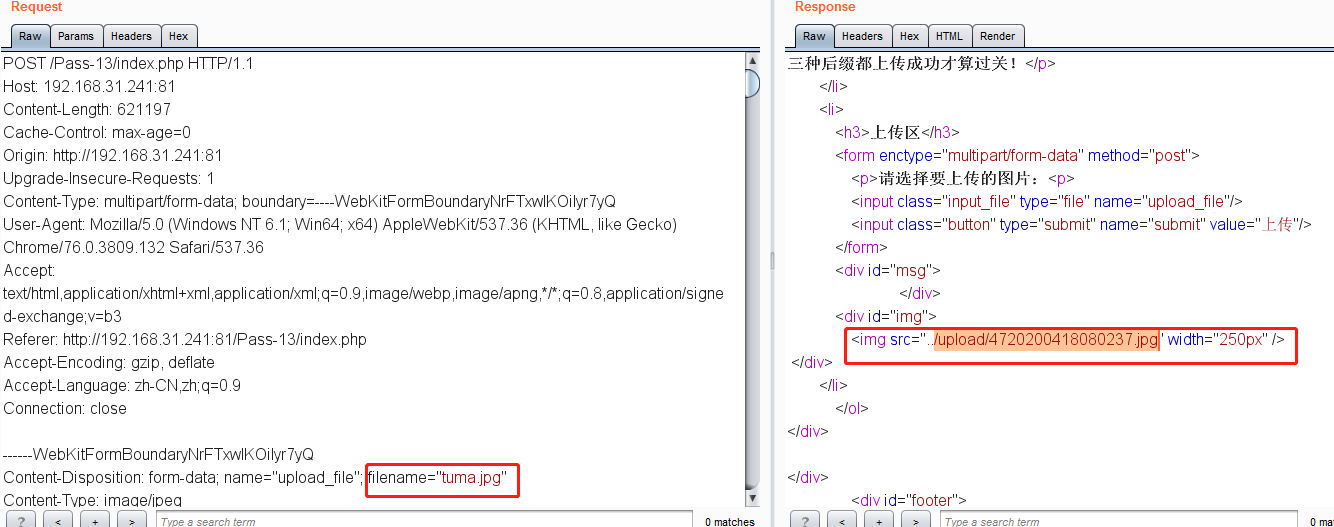Image resolution: width=1334 pixels, height=527 pixels.
Task: Click the h3 上传区 heading line
Action: (x=898, y=132)
